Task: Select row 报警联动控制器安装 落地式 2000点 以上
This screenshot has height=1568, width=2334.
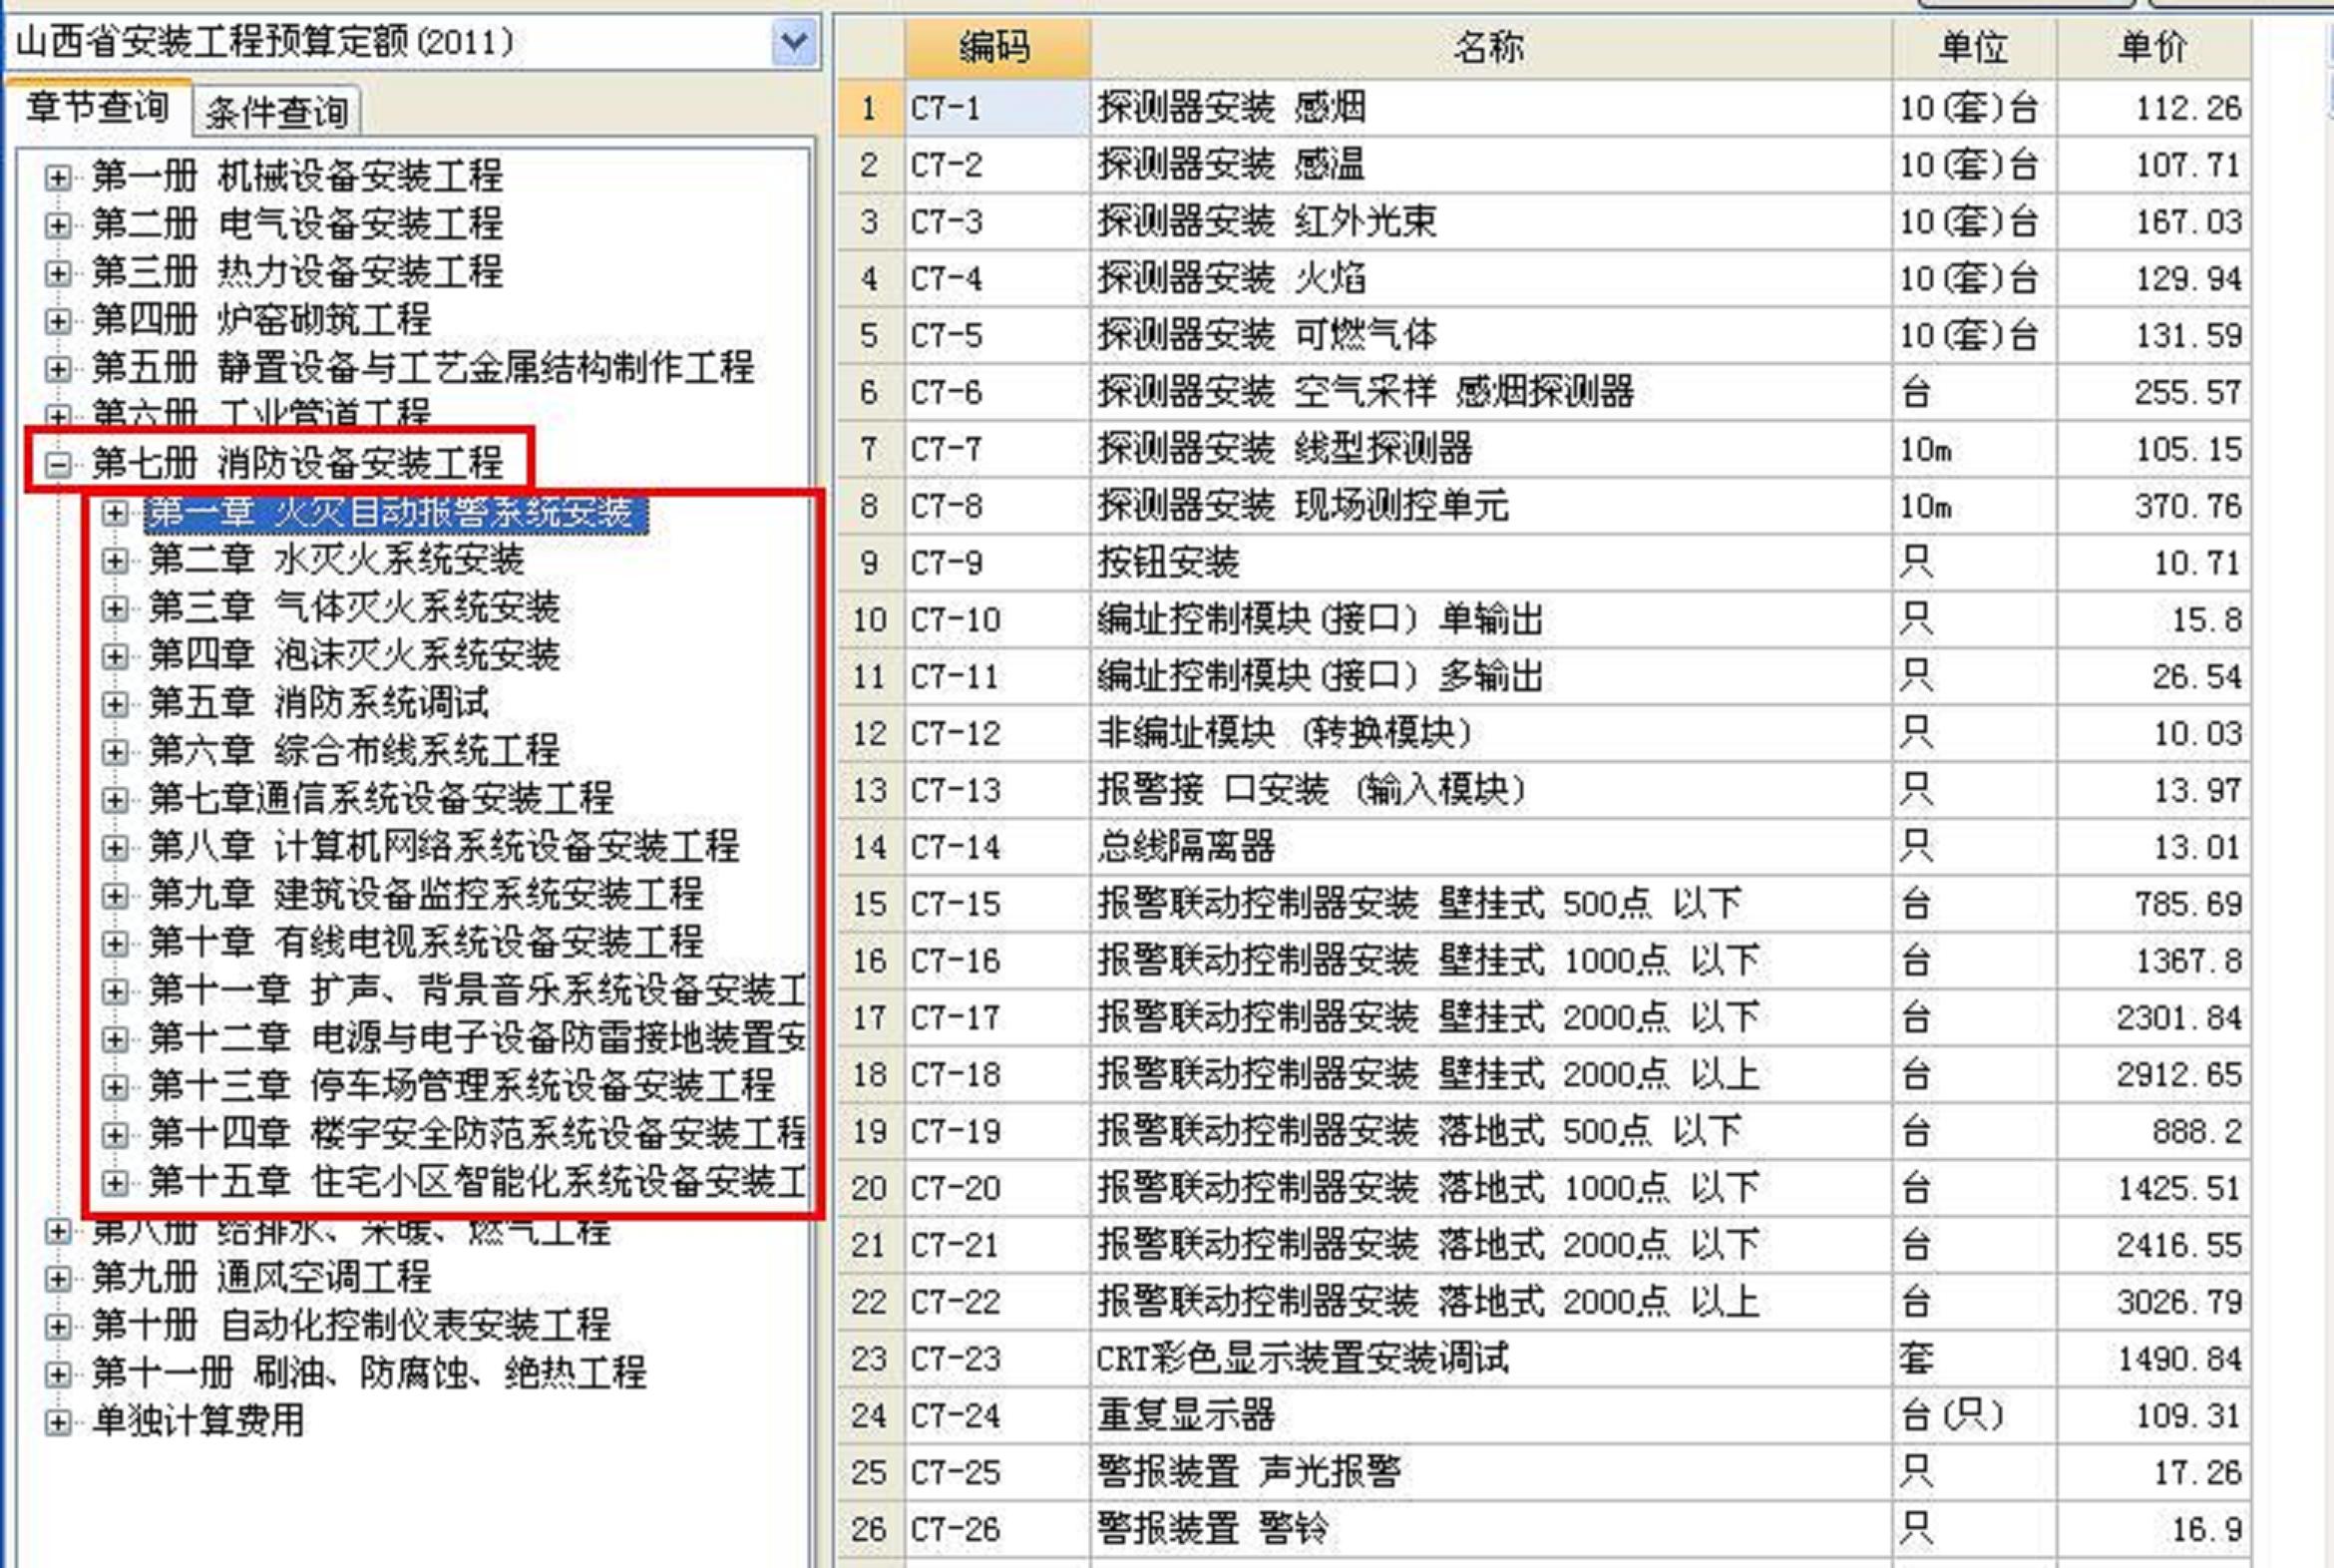Action: (x=1544, y=1302)
